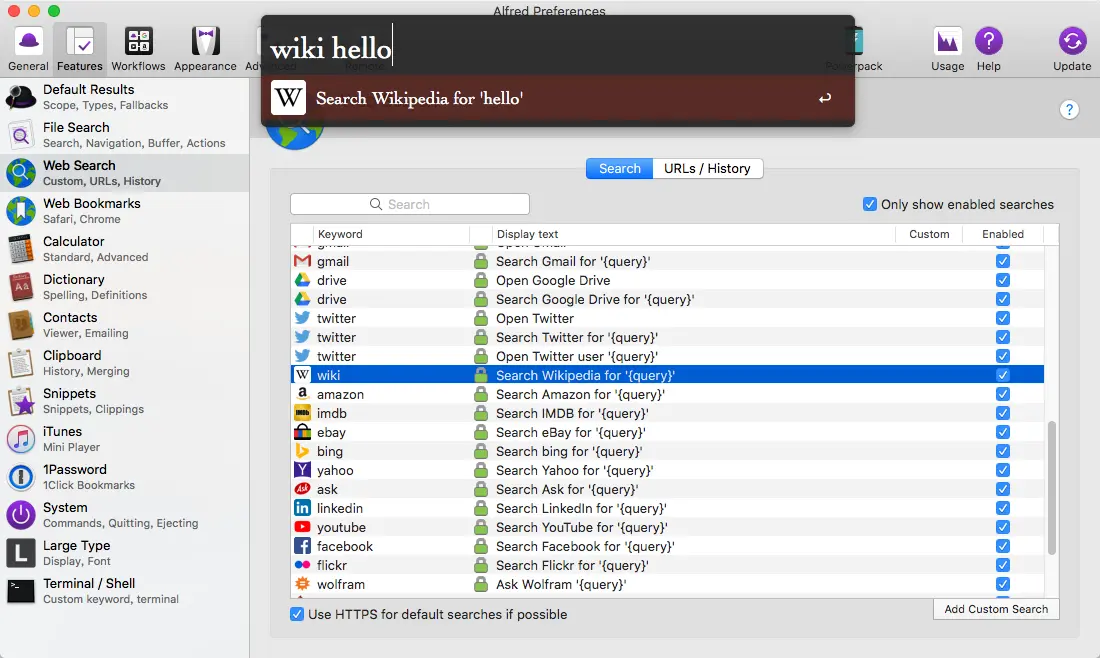The height and width of the screenshot is (658, 1100).
Task: Toggle Only show enabled searches checkbox
Action: point(870,204)
